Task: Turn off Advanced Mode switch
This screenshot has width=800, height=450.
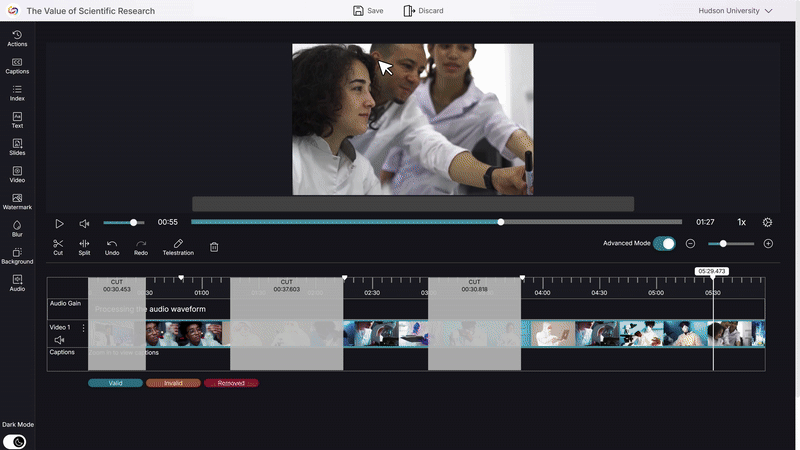Action: [x=664, y=243]
